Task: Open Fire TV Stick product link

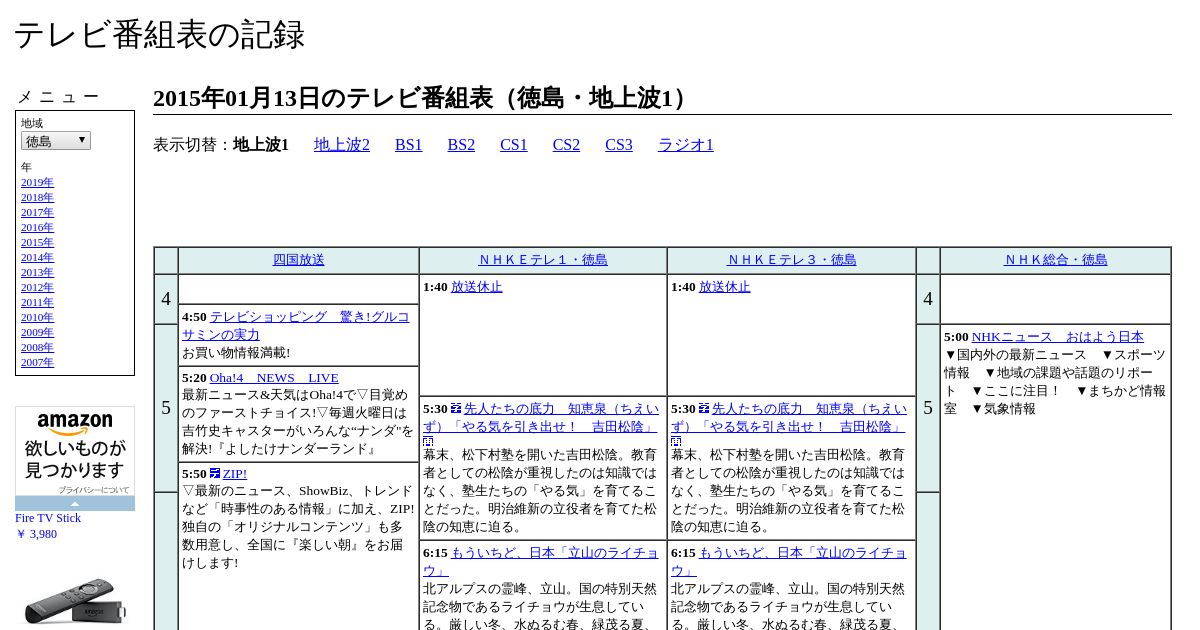Action: (48, 518)
